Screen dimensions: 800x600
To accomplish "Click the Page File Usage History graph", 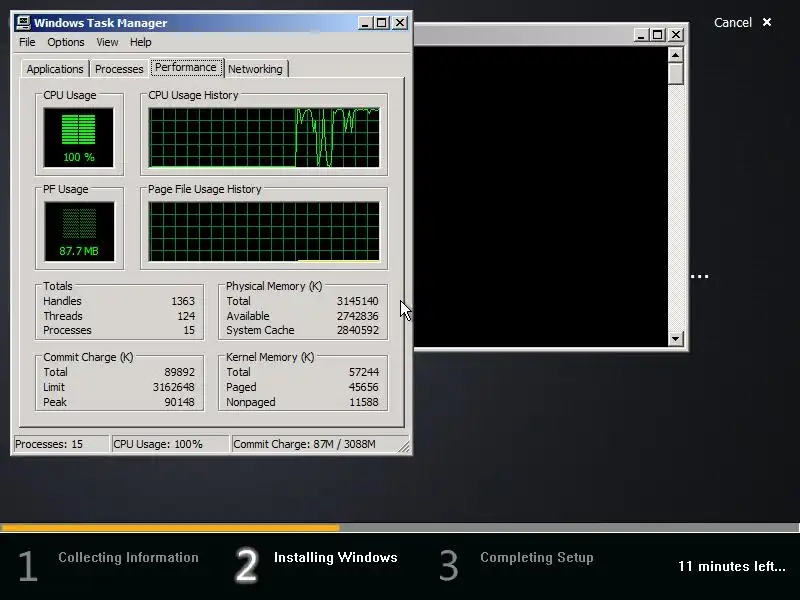I will coord(264,231).
